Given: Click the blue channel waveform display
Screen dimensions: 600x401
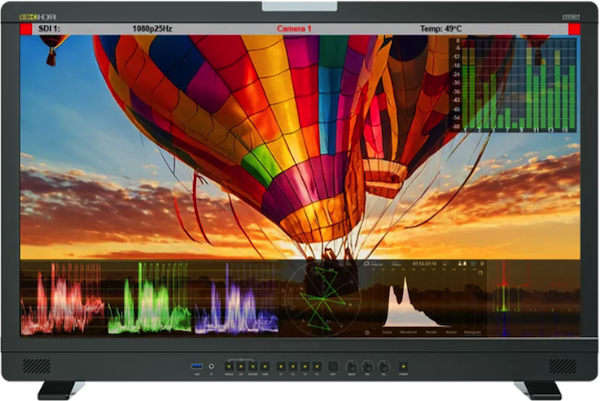Looking at the screenshot, I should 236,299.
